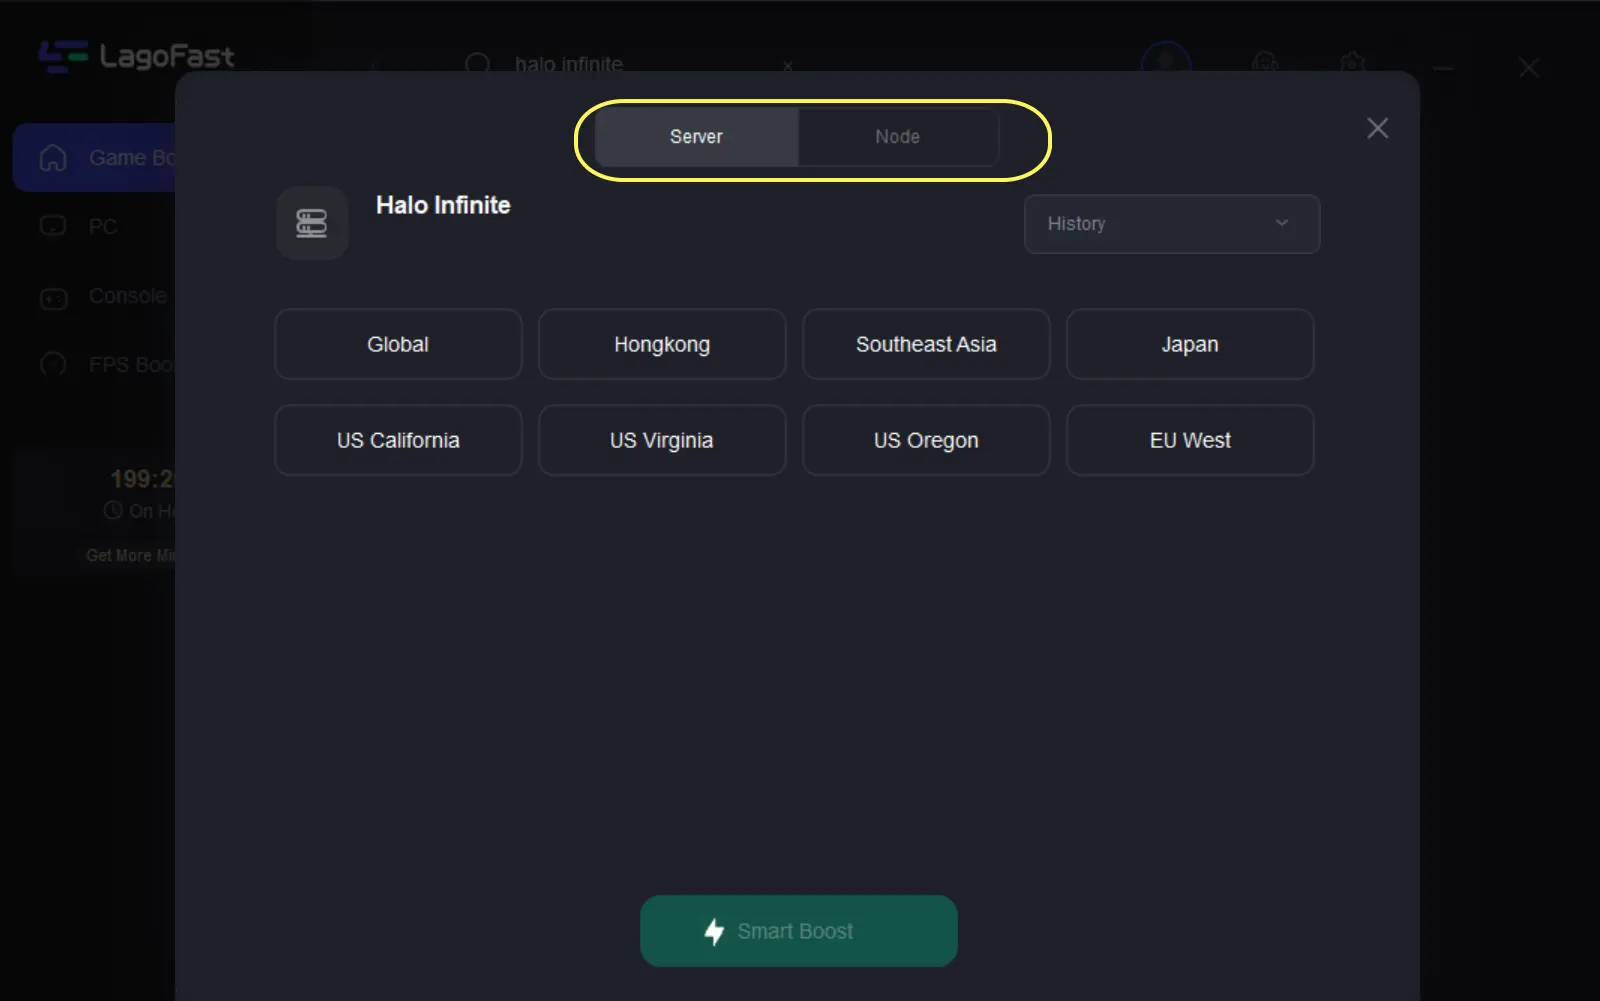Switch to the Node tab

pos(897,137)
